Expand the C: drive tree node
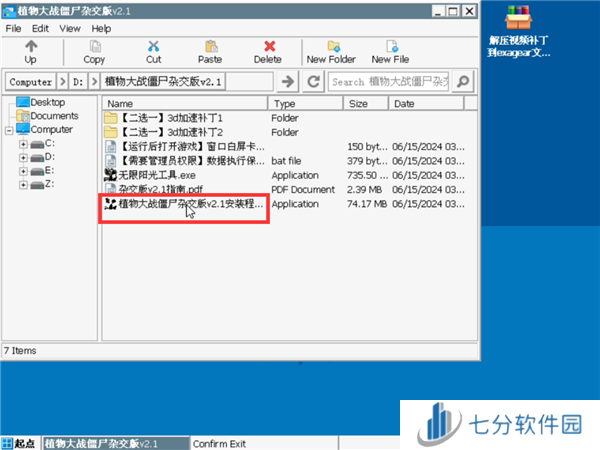Viewport: 600px width, 450px height. click(x=23, y=144)
